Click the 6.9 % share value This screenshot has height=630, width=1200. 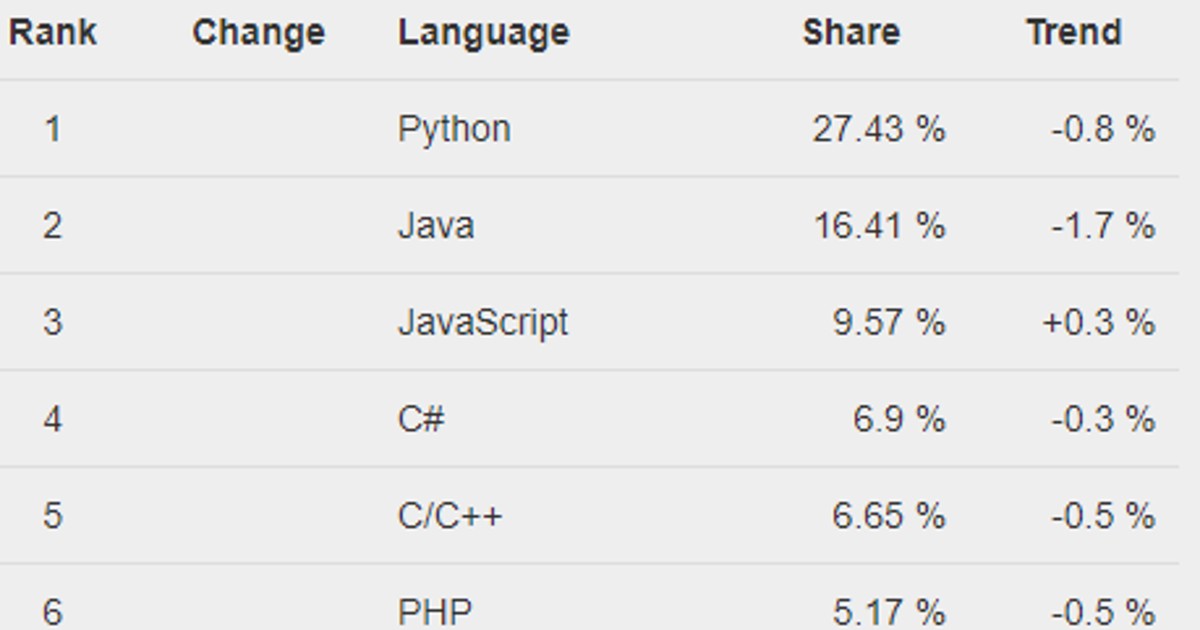tap(898, 419)
